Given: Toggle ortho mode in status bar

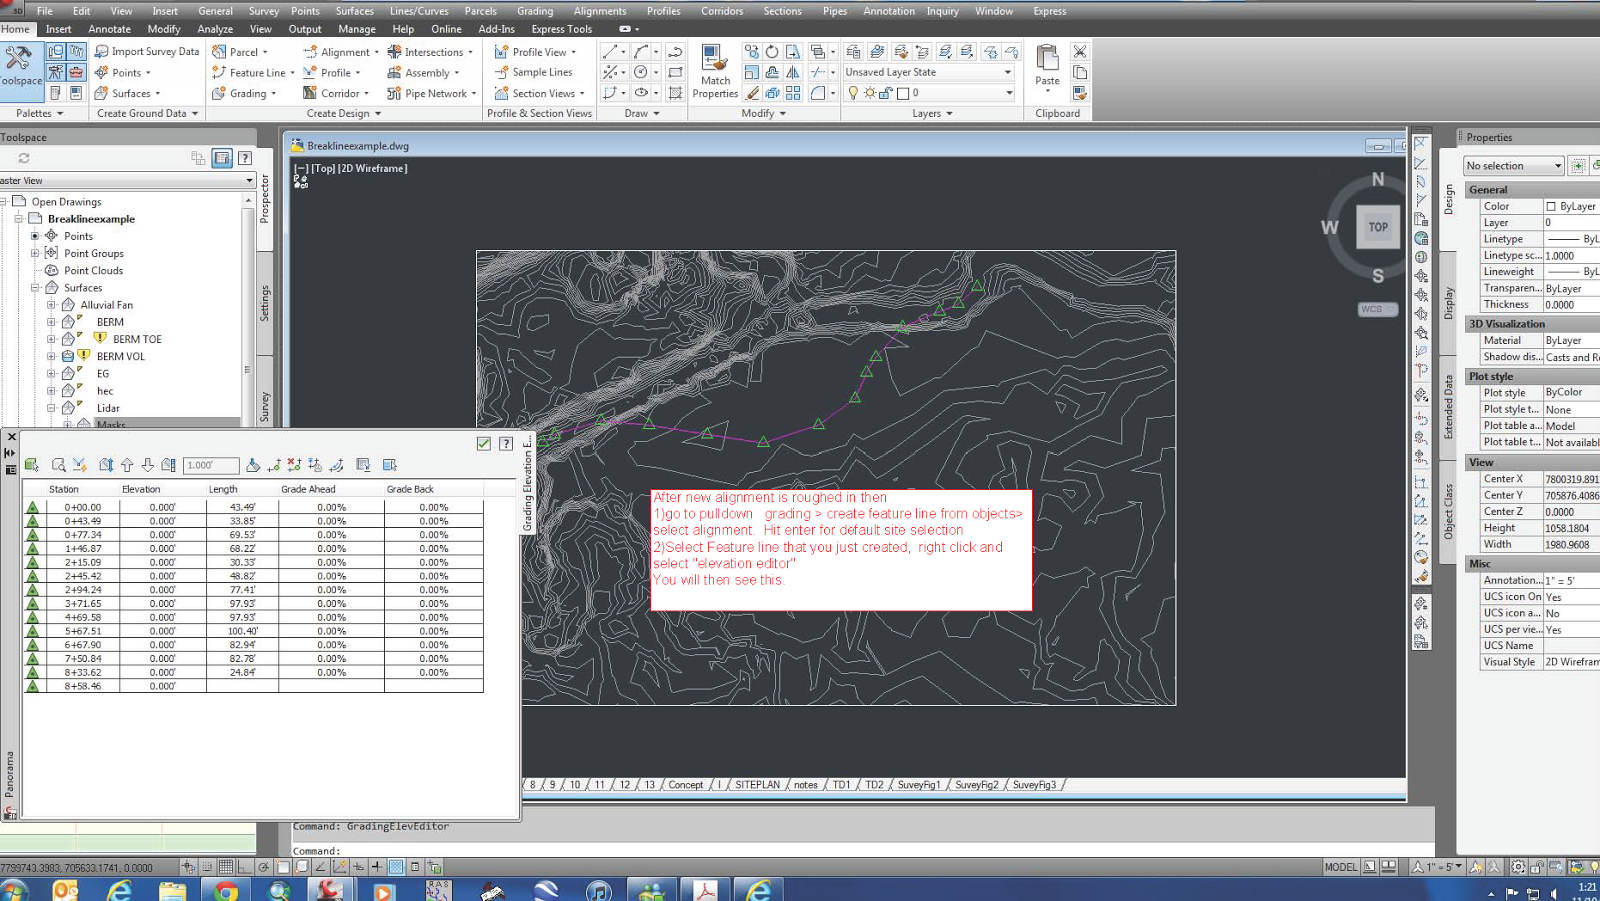Looking at the screenshot, I should pyautogui.click(x=245, y=867).
